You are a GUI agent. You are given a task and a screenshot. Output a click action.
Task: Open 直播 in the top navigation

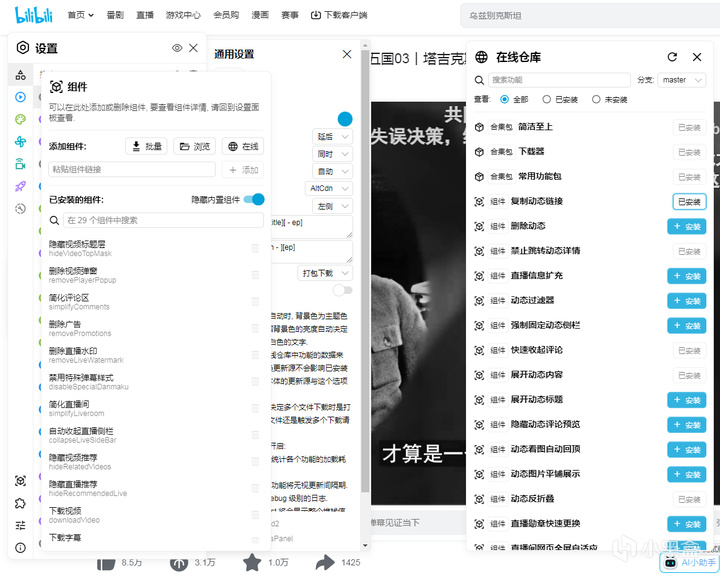click(145, 15)
